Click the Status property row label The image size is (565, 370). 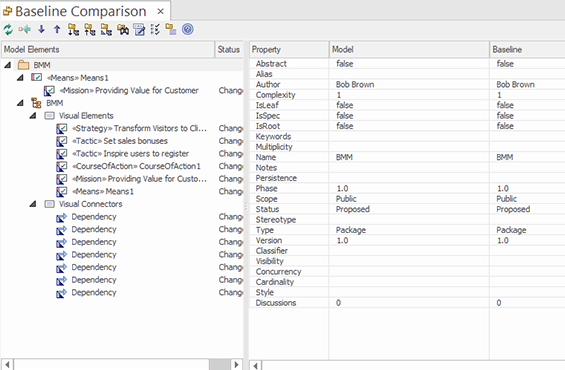[x=267, y=209]
